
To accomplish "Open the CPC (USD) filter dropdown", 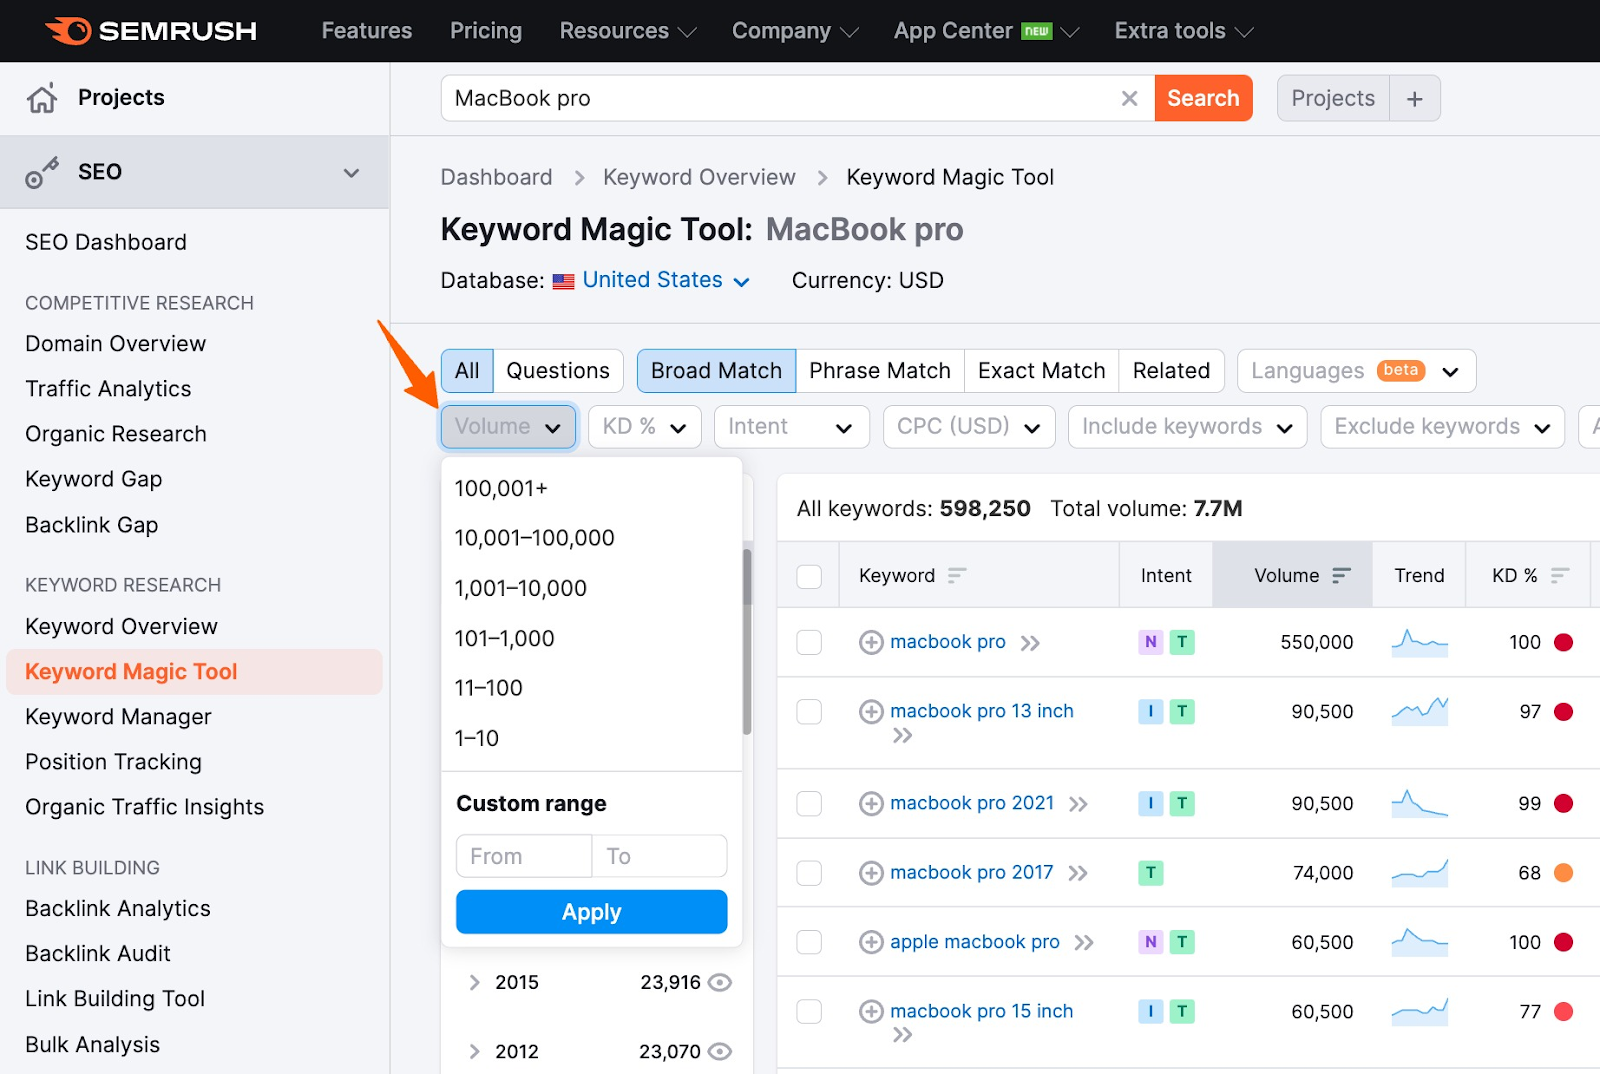I will 969,427.
